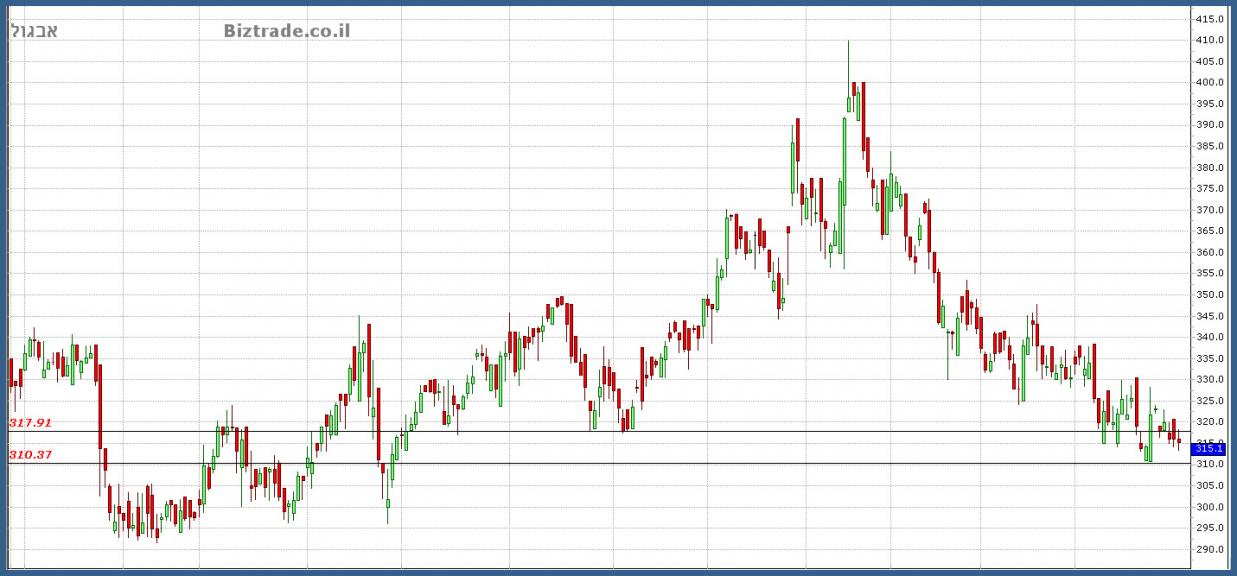Click the 400.0 price axis label
The image size is (1237, 576).
click(1210, 82)
